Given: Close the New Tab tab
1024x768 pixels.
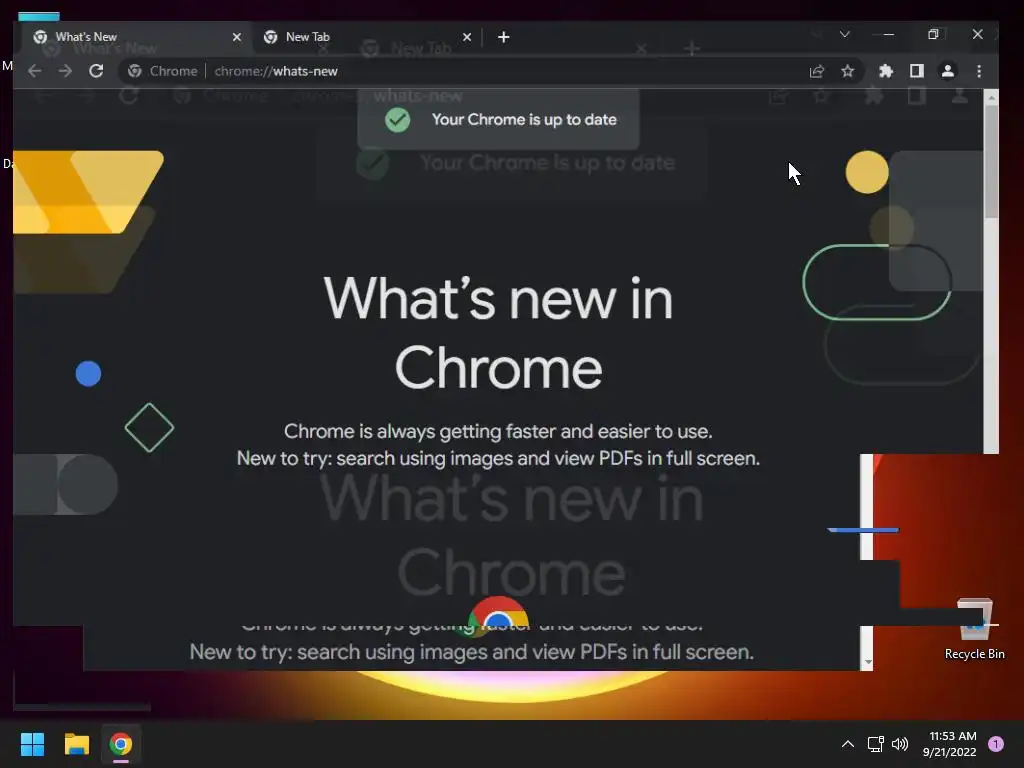Looking at the screenshot, I should [466, 37].
